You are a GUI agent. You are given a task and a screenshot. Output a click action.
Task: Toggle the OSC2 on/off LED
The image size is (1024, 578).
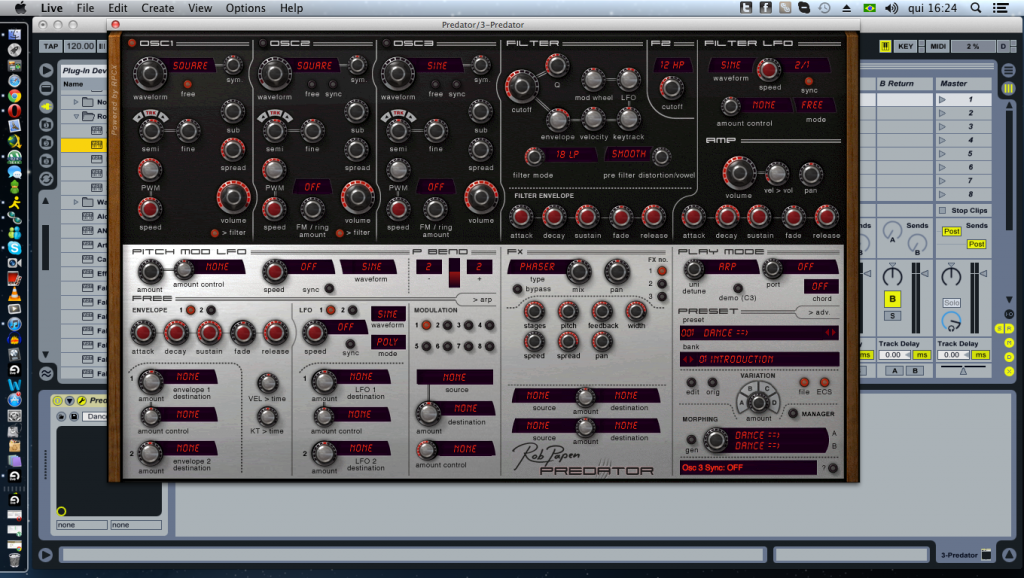point(263,44)
